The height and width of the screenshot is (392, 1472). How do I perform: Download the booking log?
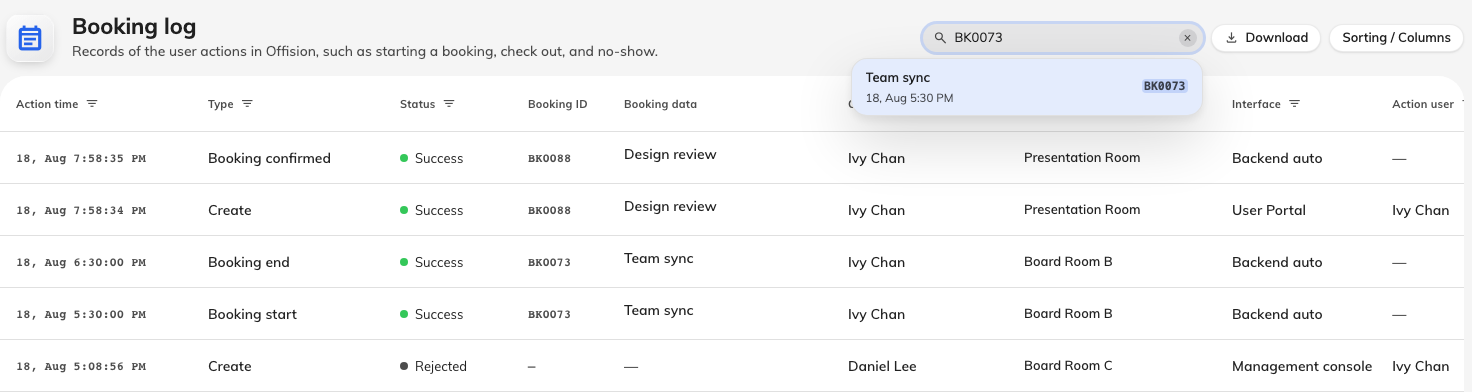(x=1266, y=38)
